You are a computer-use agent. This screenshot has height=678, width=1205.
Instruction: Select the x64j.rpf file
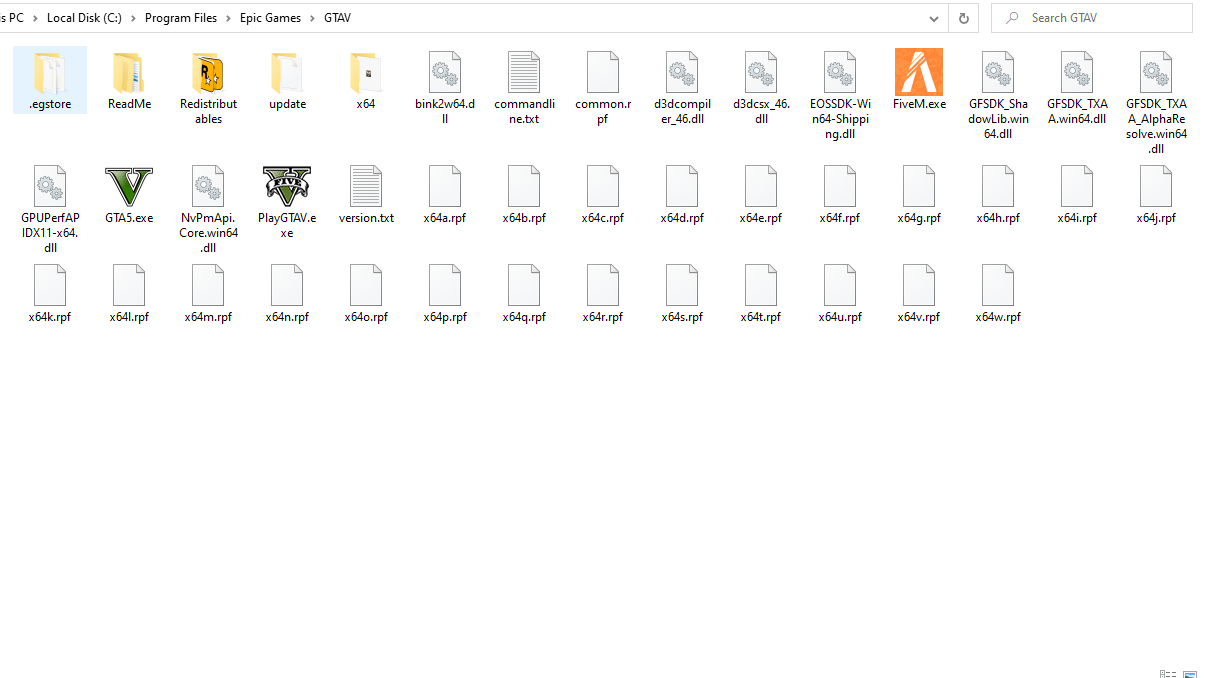(1156, 194)
